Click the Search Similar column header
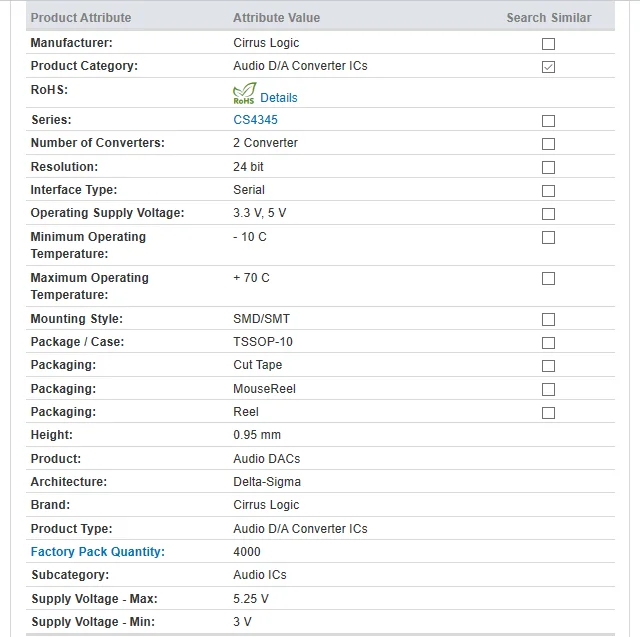 tap(549, 18)
